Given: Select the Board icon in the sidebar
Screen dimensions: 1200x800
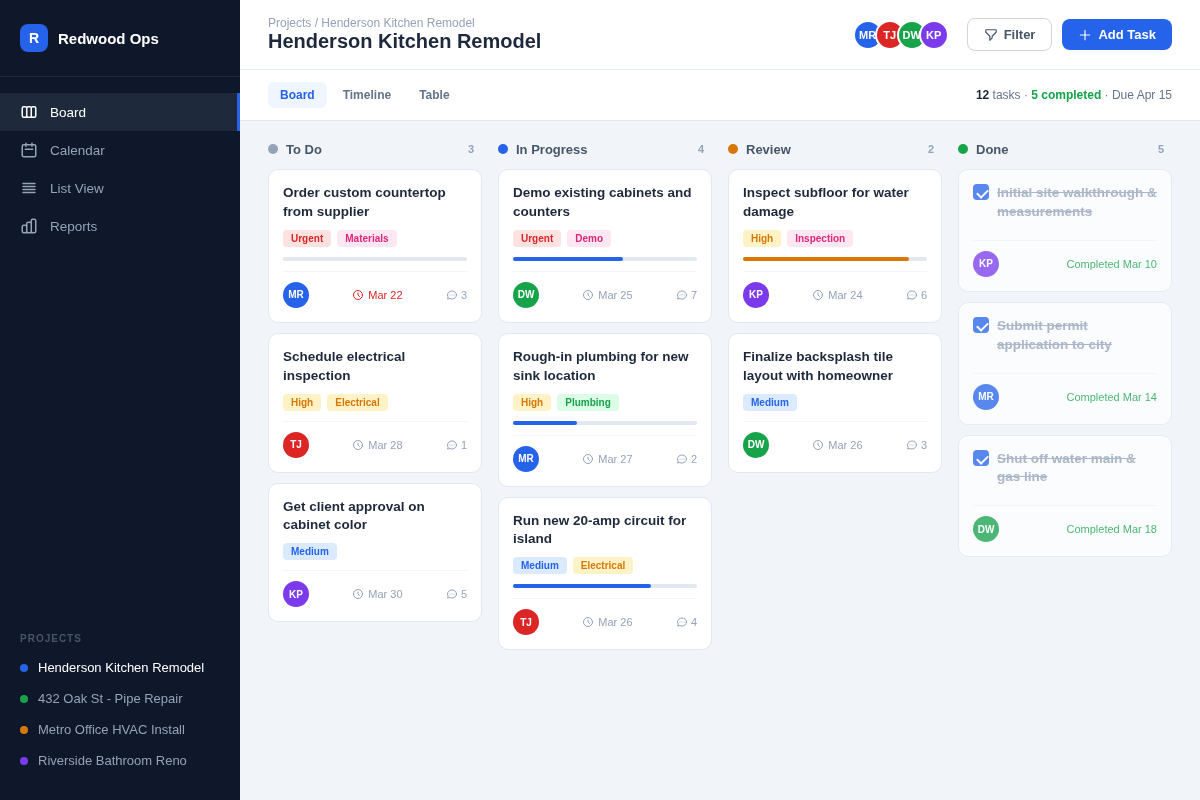Looking at the screenshot, I should pyautogui.click(x=31, y=112).
